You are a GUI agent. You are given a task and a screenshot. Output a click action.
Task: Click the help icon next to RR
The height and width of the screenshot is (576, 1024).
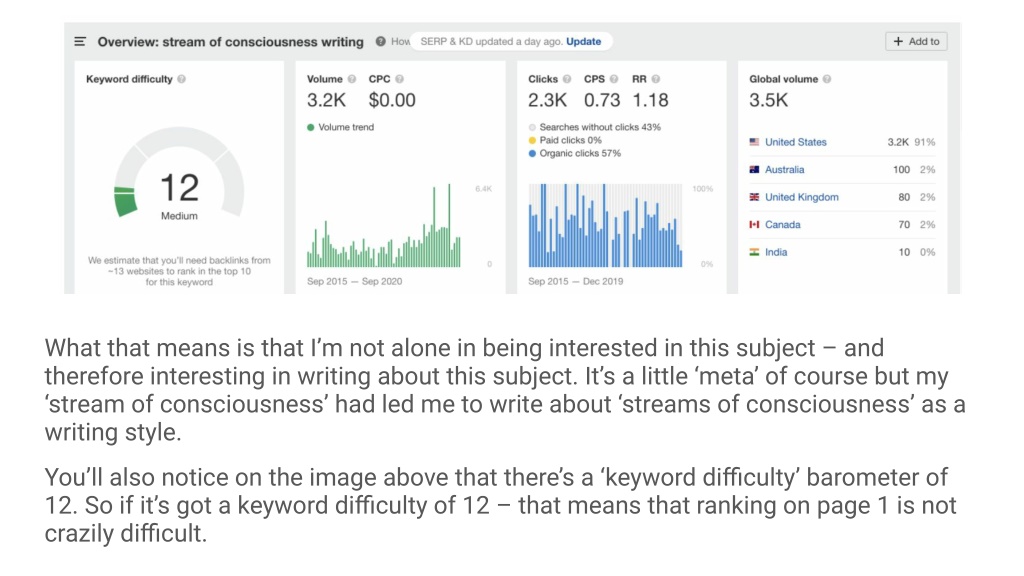(656, 79)
